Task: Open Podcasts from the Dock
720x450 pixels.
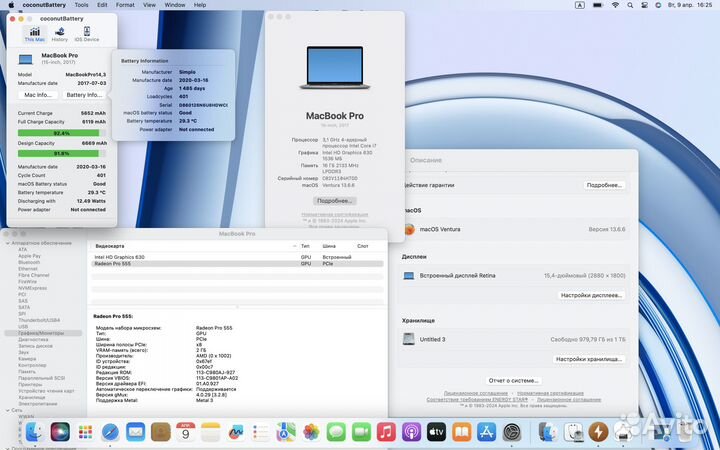Action: tap(411, 432)
